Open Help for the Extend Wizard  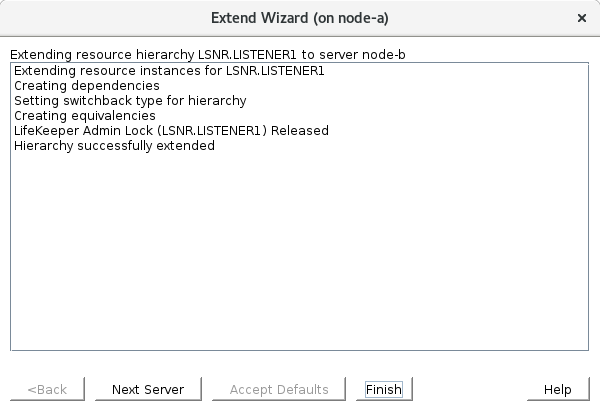557,389
